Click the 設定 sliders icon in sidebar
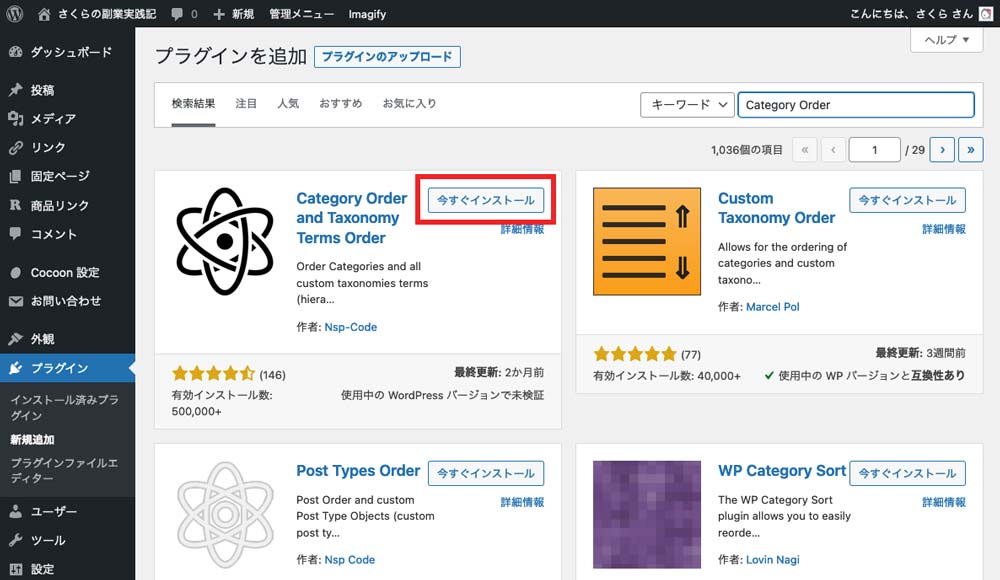Screen dimensions: 1000x580 coord(16,569)
